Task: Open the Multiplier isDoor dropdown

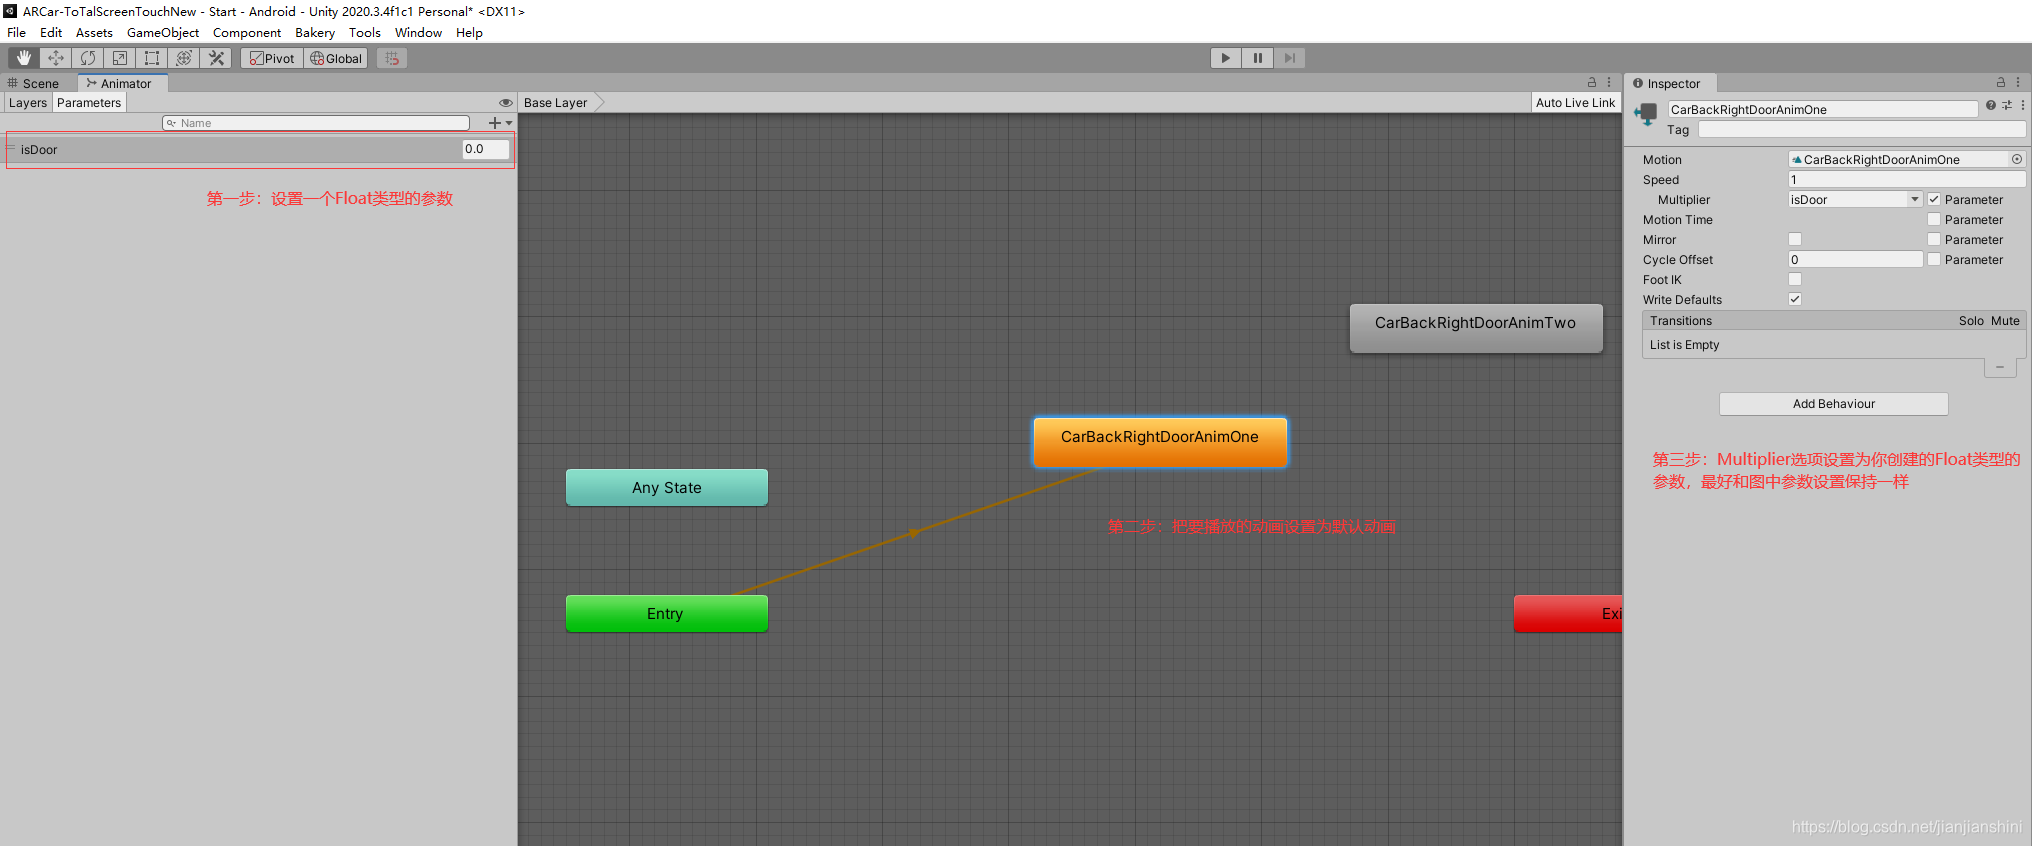Action: [x=1855, y=199]
